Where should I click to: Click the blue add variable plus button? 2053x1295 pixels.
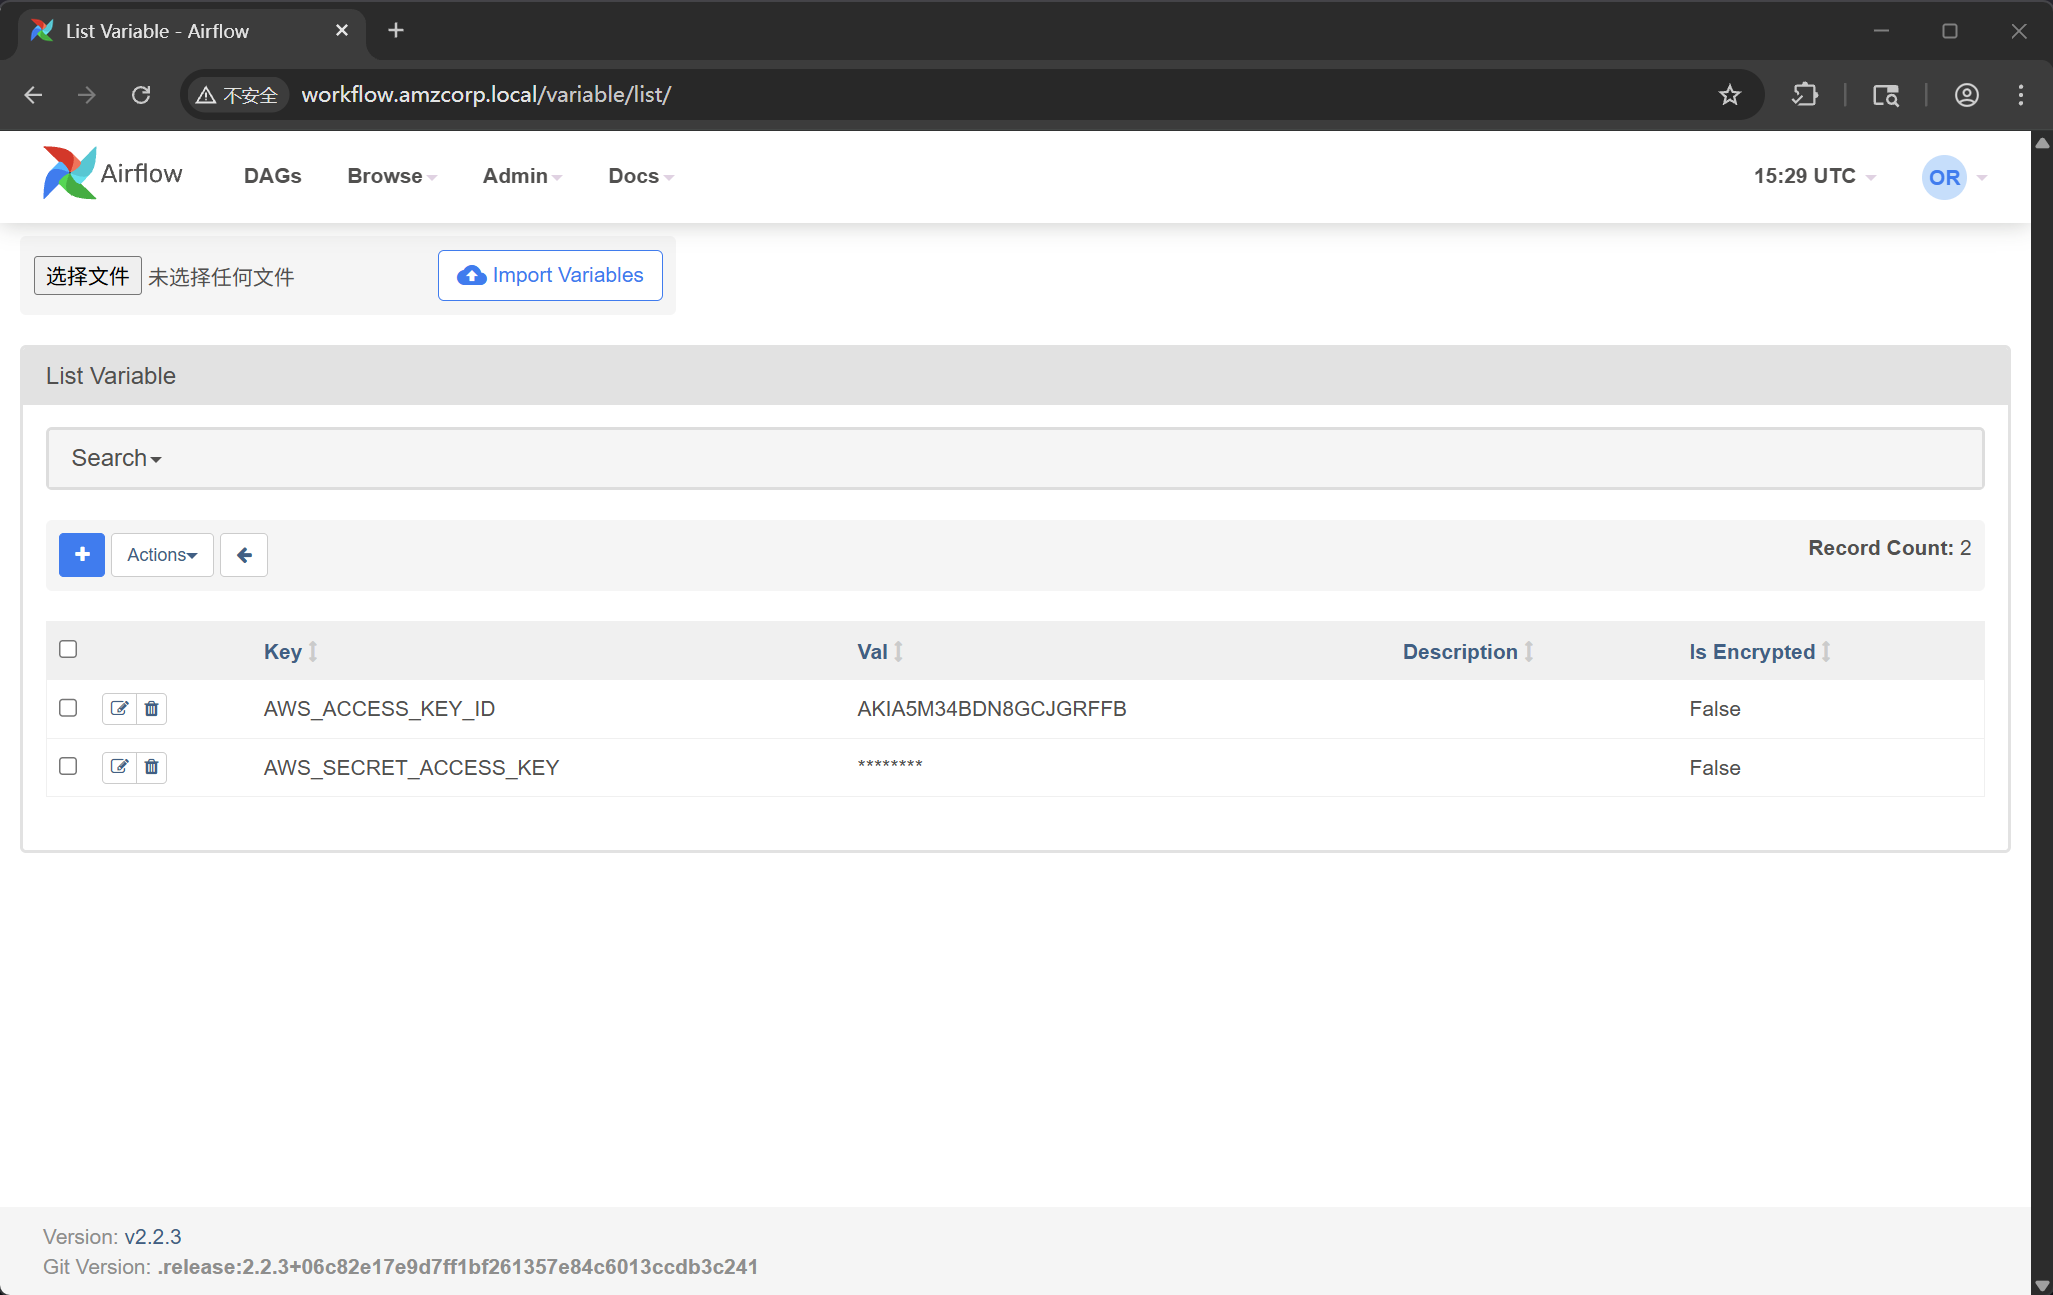tap(81, 555)
